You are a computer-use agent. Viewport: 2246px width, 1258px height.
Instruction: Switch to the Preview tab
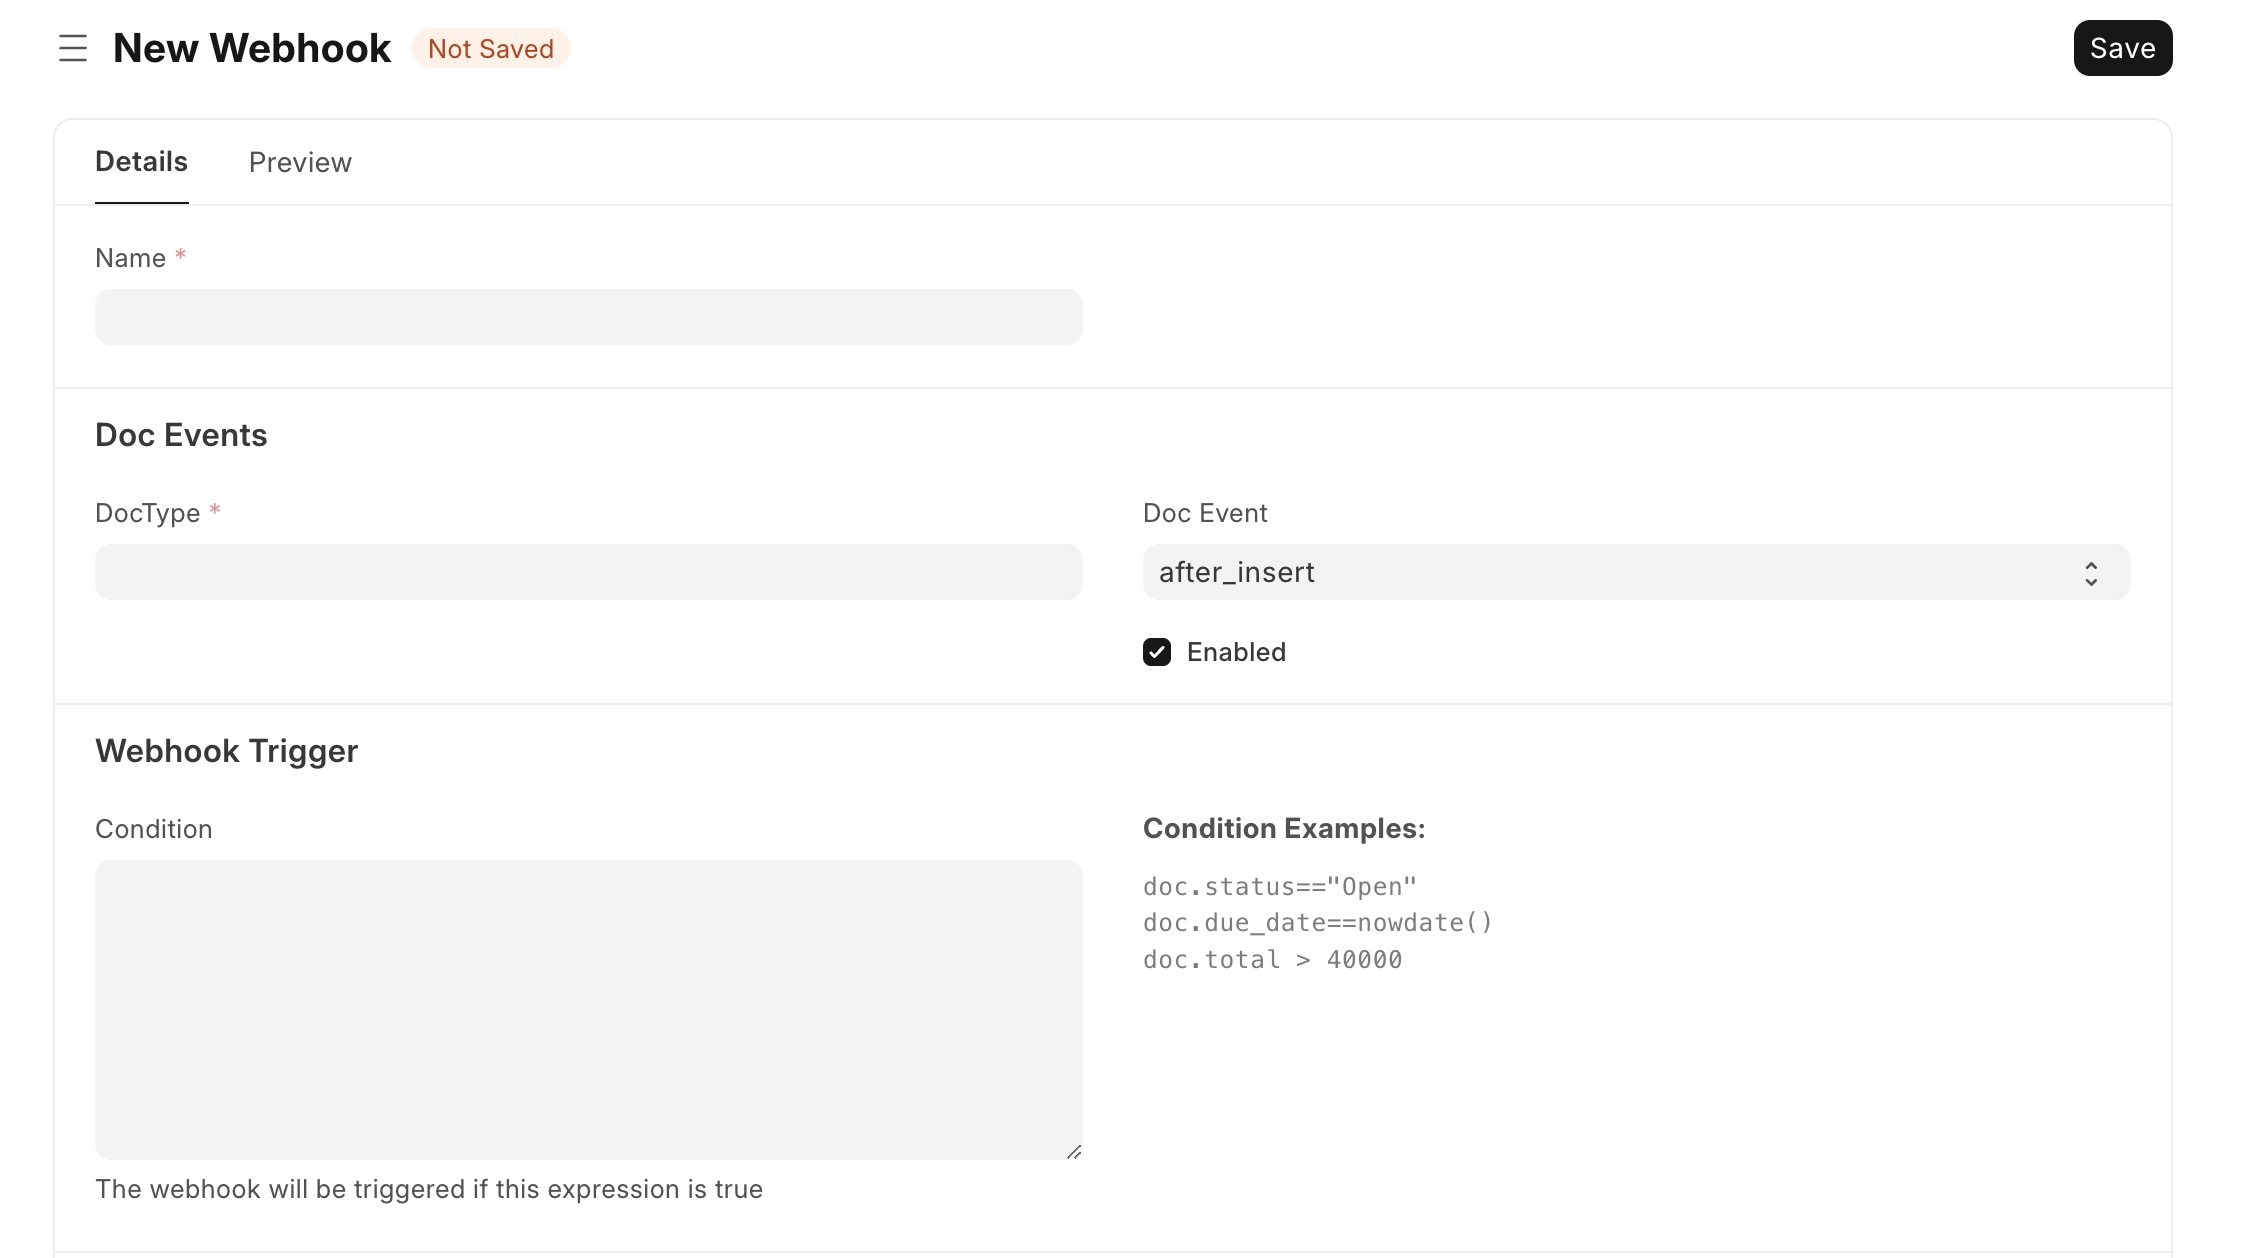(299, 162)
